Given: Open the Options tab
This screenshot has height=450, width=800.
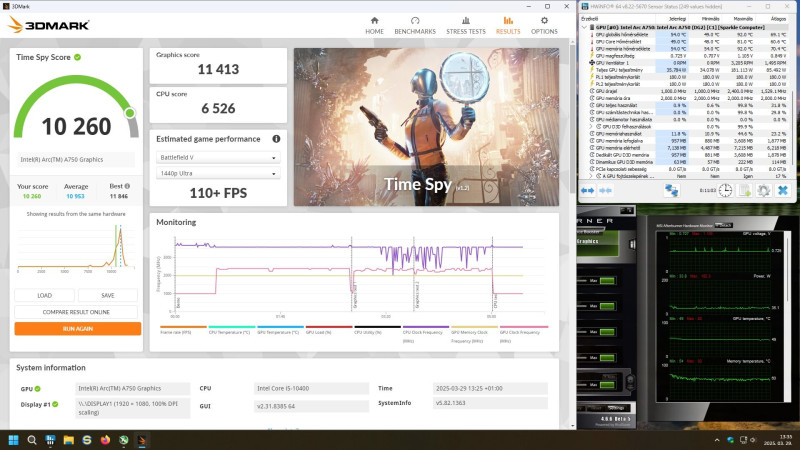Looking at the screenshot, I should pos(544,26).
